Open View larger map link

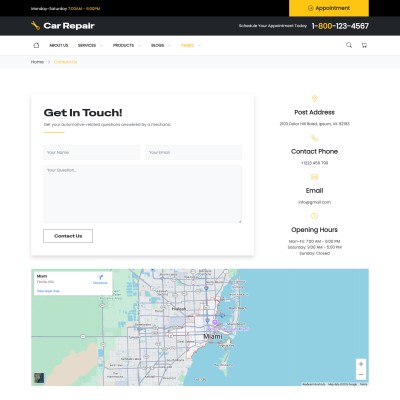click(48, 291)
